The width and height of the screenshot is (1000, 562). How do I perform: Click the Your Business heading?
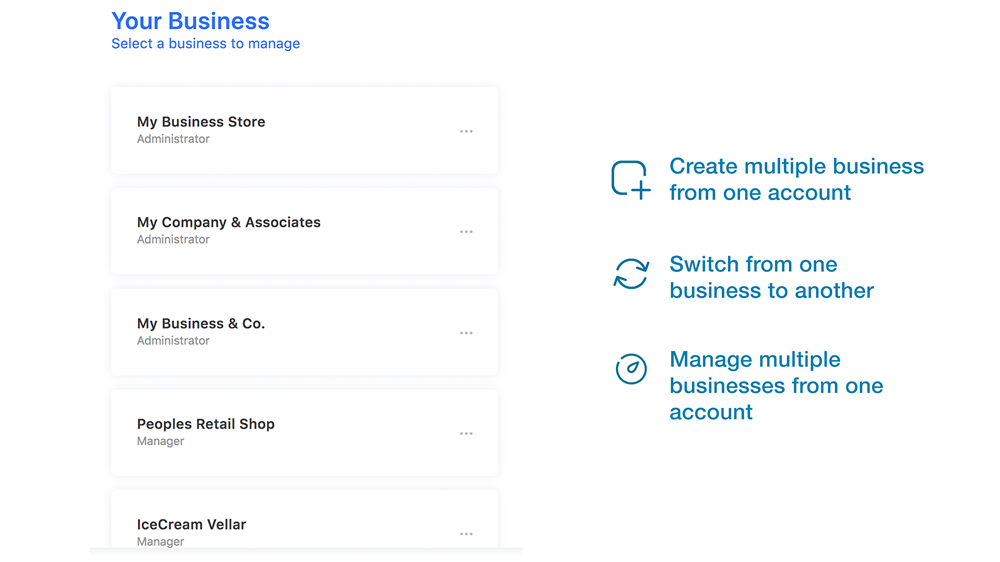click(x=190, y=21)
